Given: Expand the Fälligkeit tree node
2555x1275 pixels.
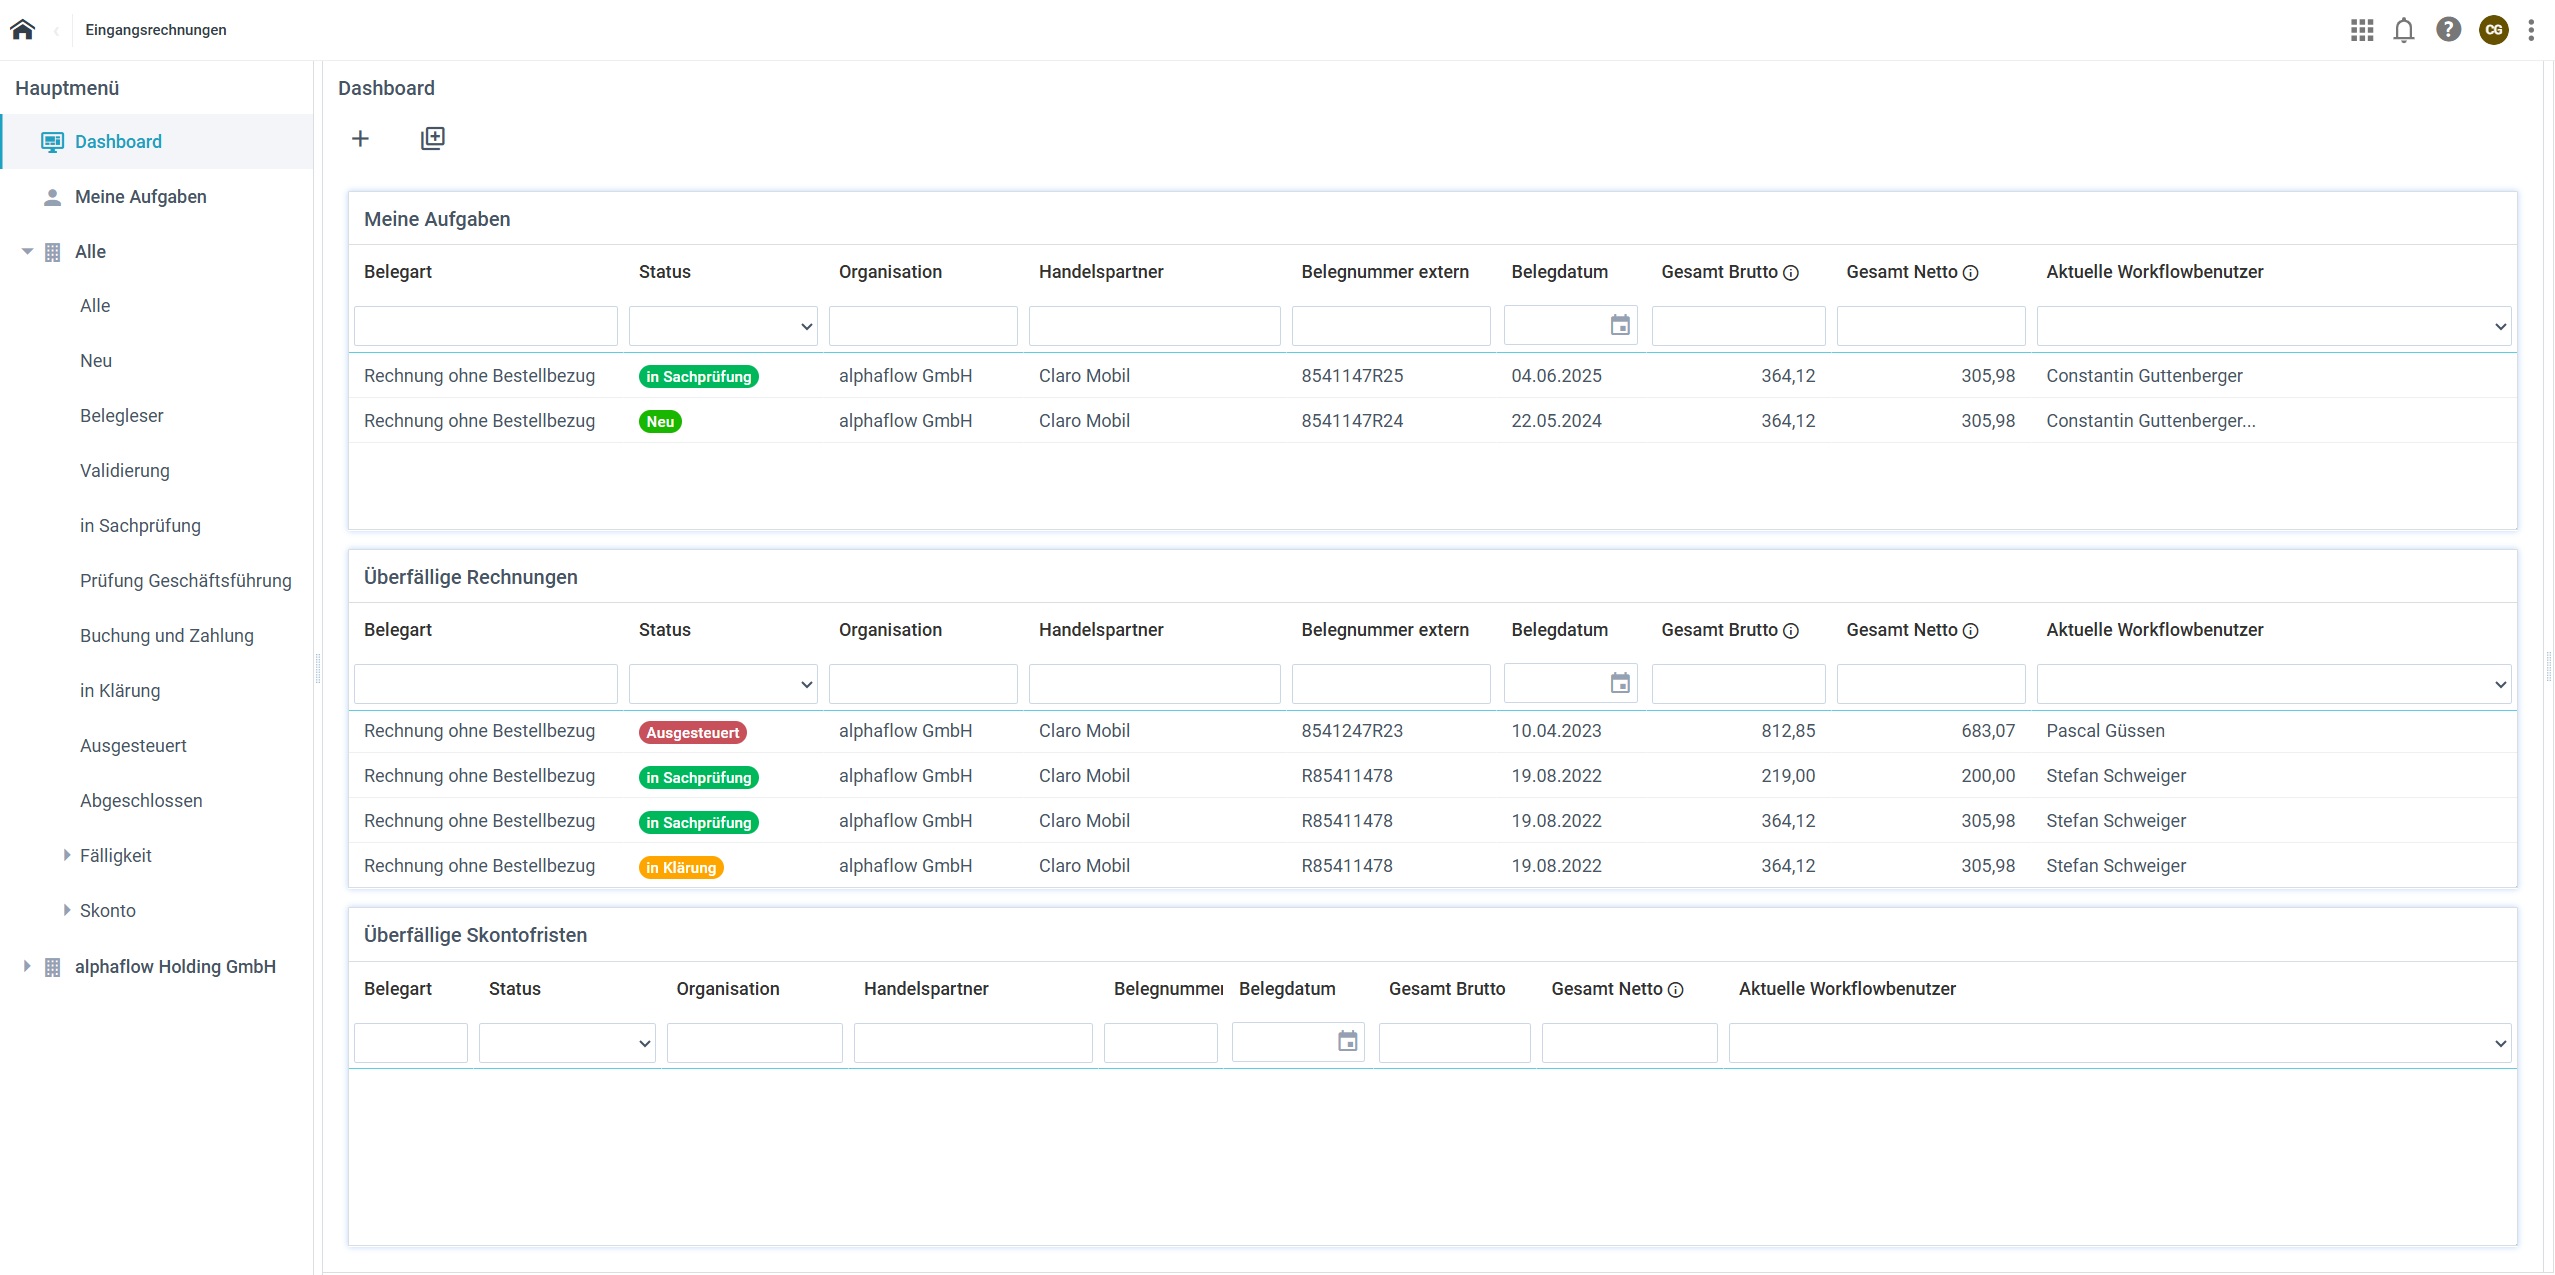Looking at the screenshot, I should point(67,855).
